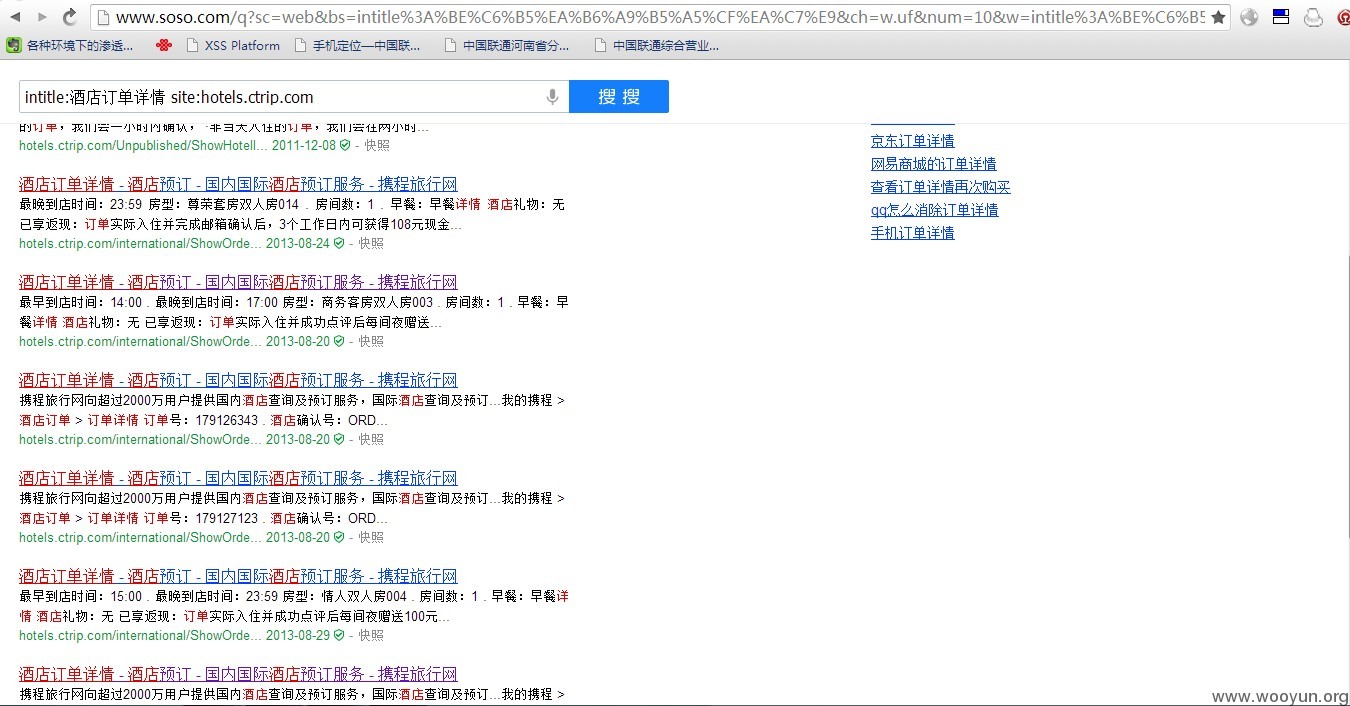Click the printer-like extension icon in the toolbar
The width and height of the screenshot is (1350, 706).
click(1313, 17)
